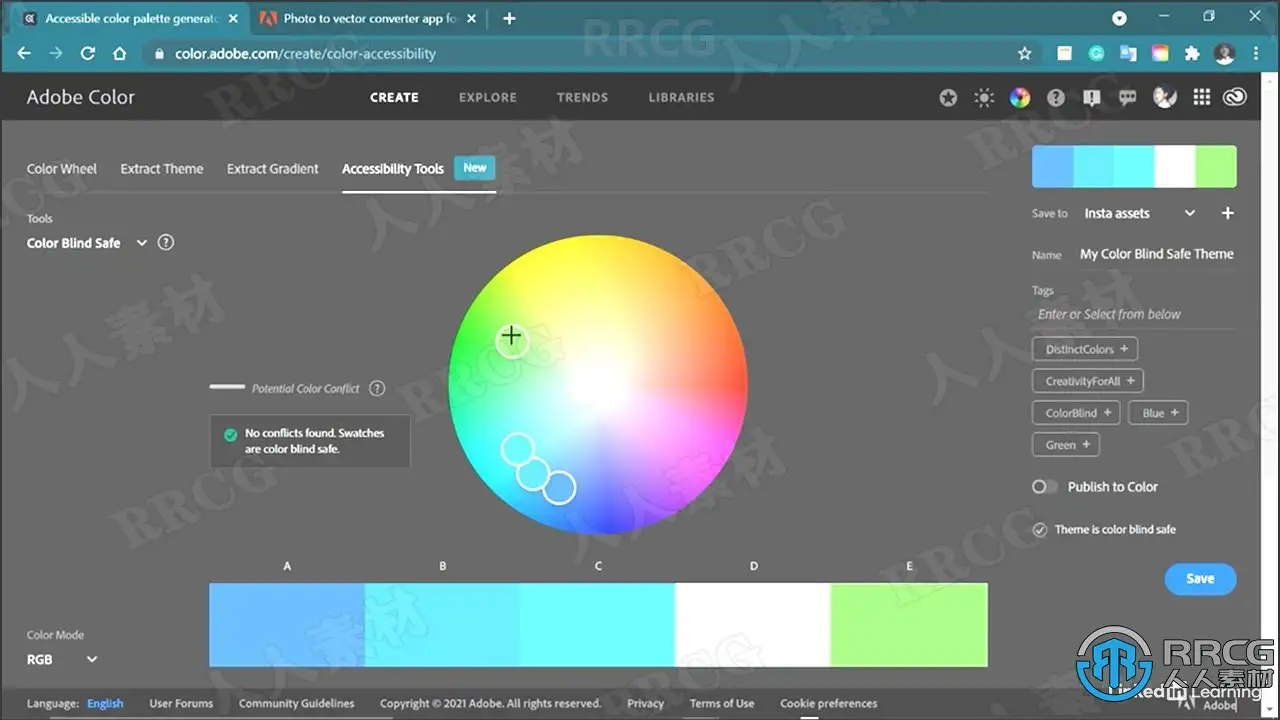The image size is (1280, 720).
Task: Open the LIBRARIES menu item
Action: click(681, 97)
